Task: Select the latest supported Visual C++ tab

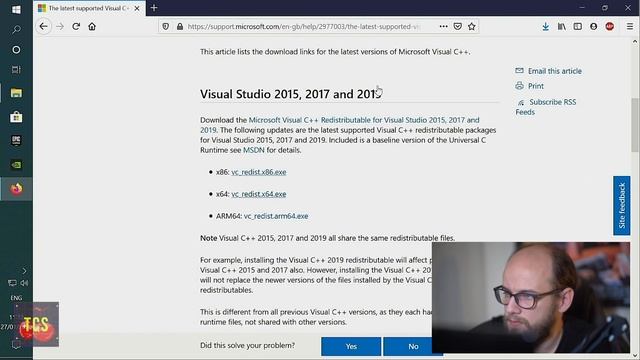Action: 90,8
